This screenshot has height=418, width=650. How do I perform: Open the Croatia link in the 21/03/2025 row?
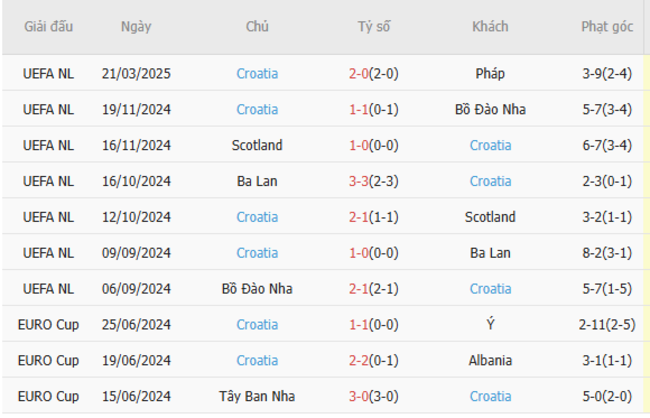(x=257, y=73)
